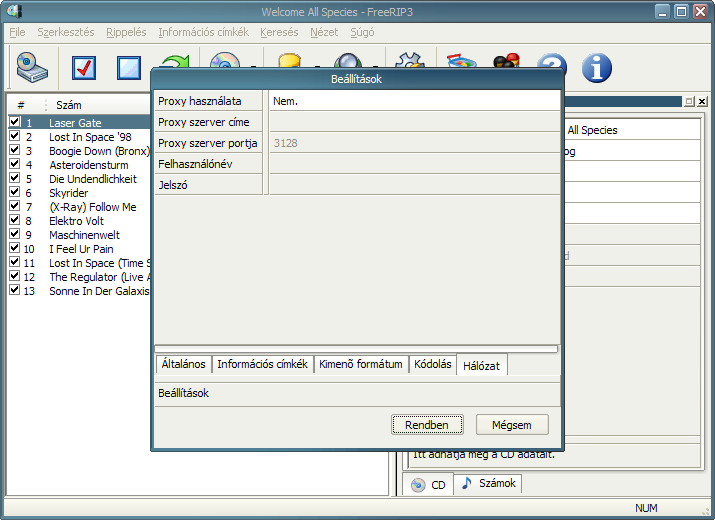This screenshot has width=715, height=520.
Task: Click the NUM indicator in status bar
Action: point(646,508)
